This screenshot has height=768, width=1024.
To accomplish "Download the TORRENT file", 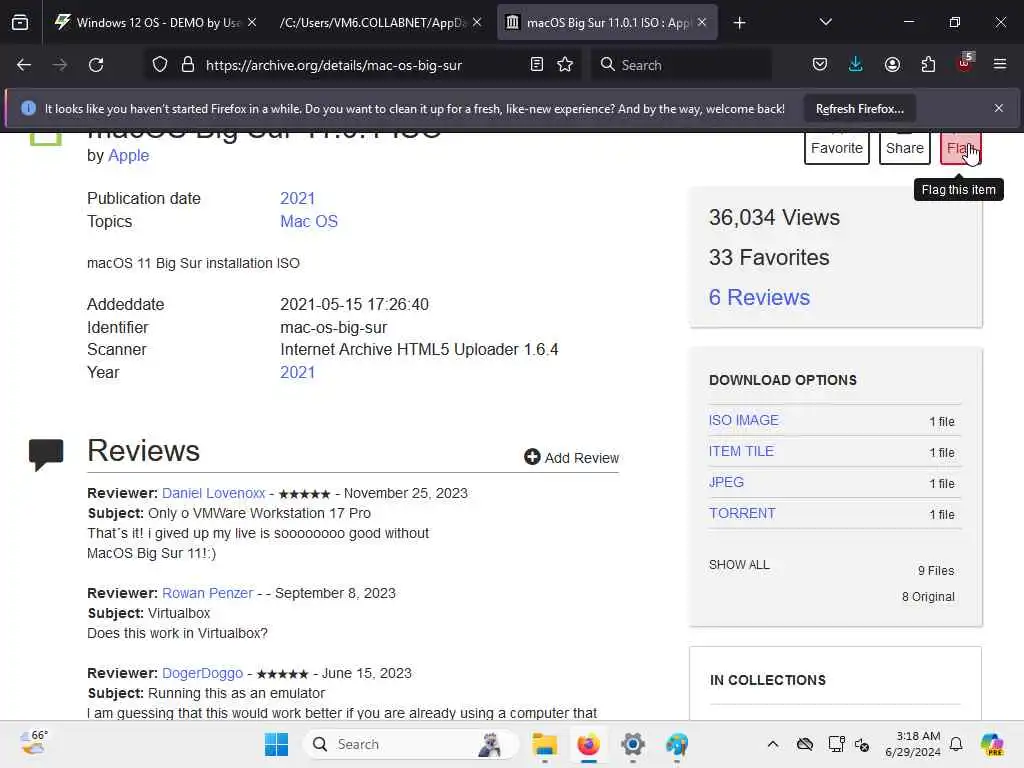I will coord(742,513).
